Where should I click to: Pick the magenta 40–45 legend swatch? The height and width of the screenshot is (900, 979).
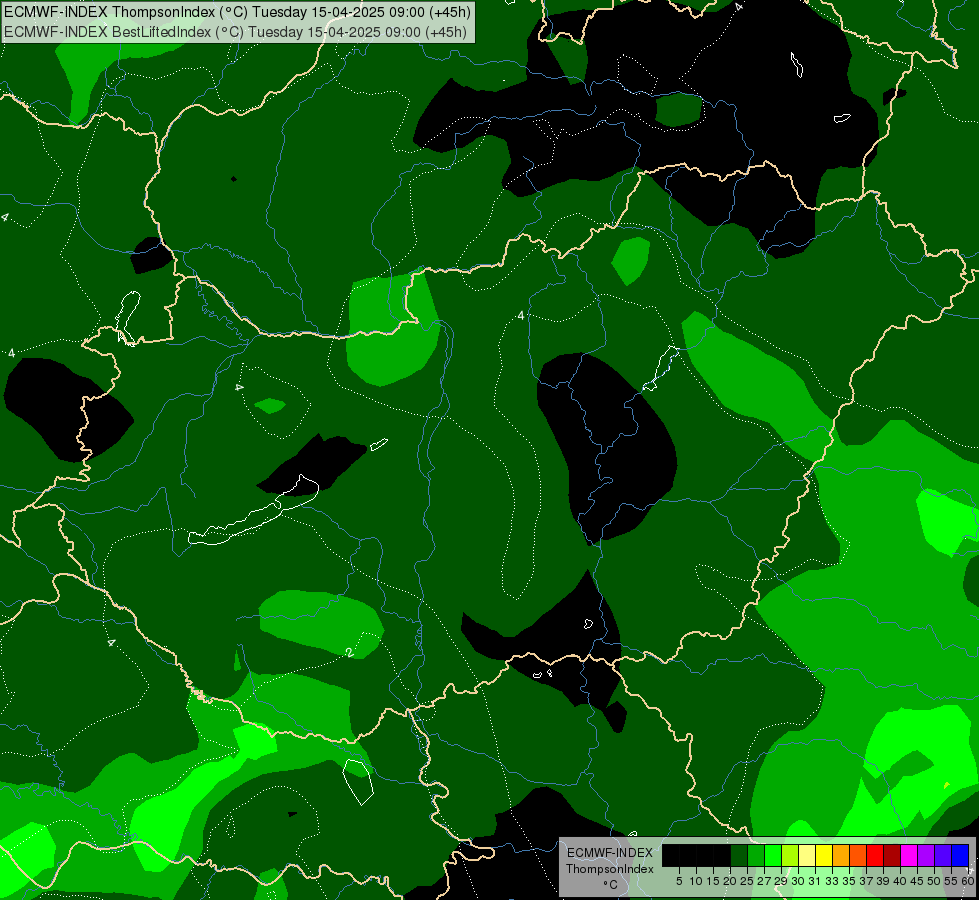coord(909,855)
